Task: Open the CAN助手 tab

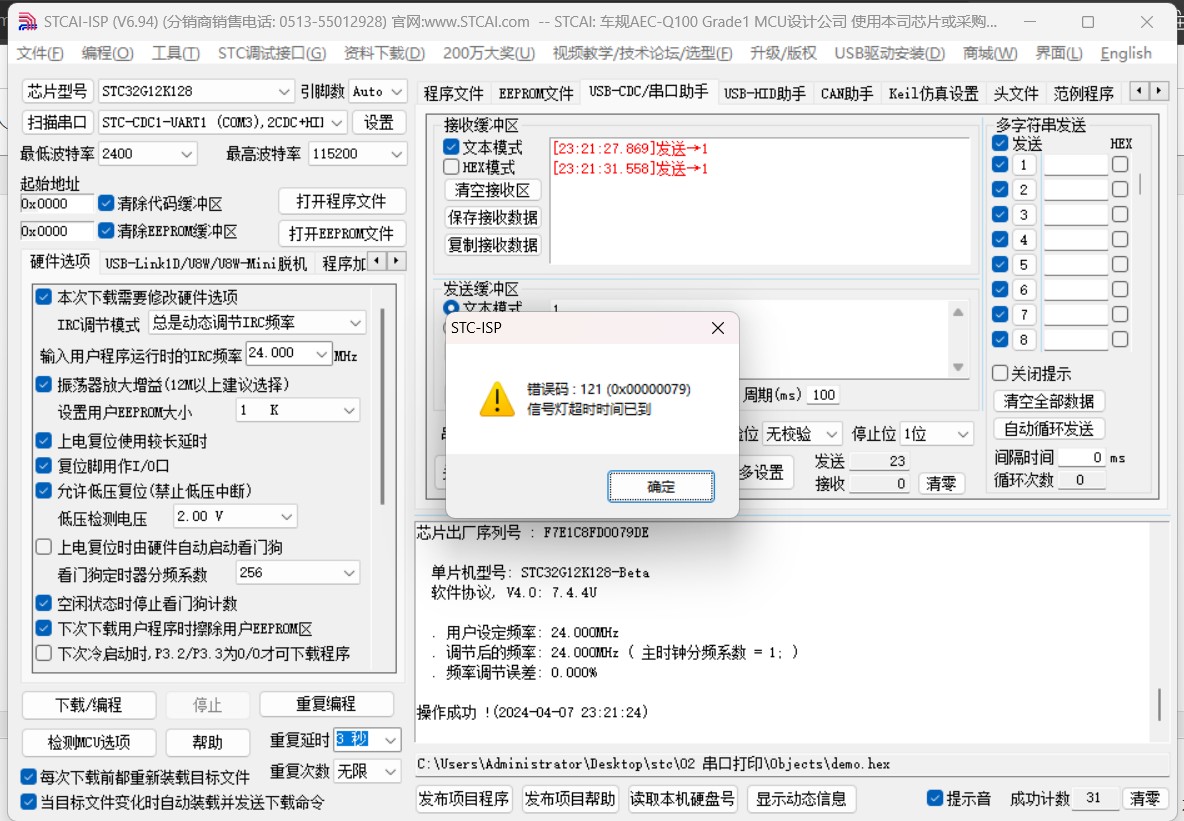Action: (x=847, y=94)
